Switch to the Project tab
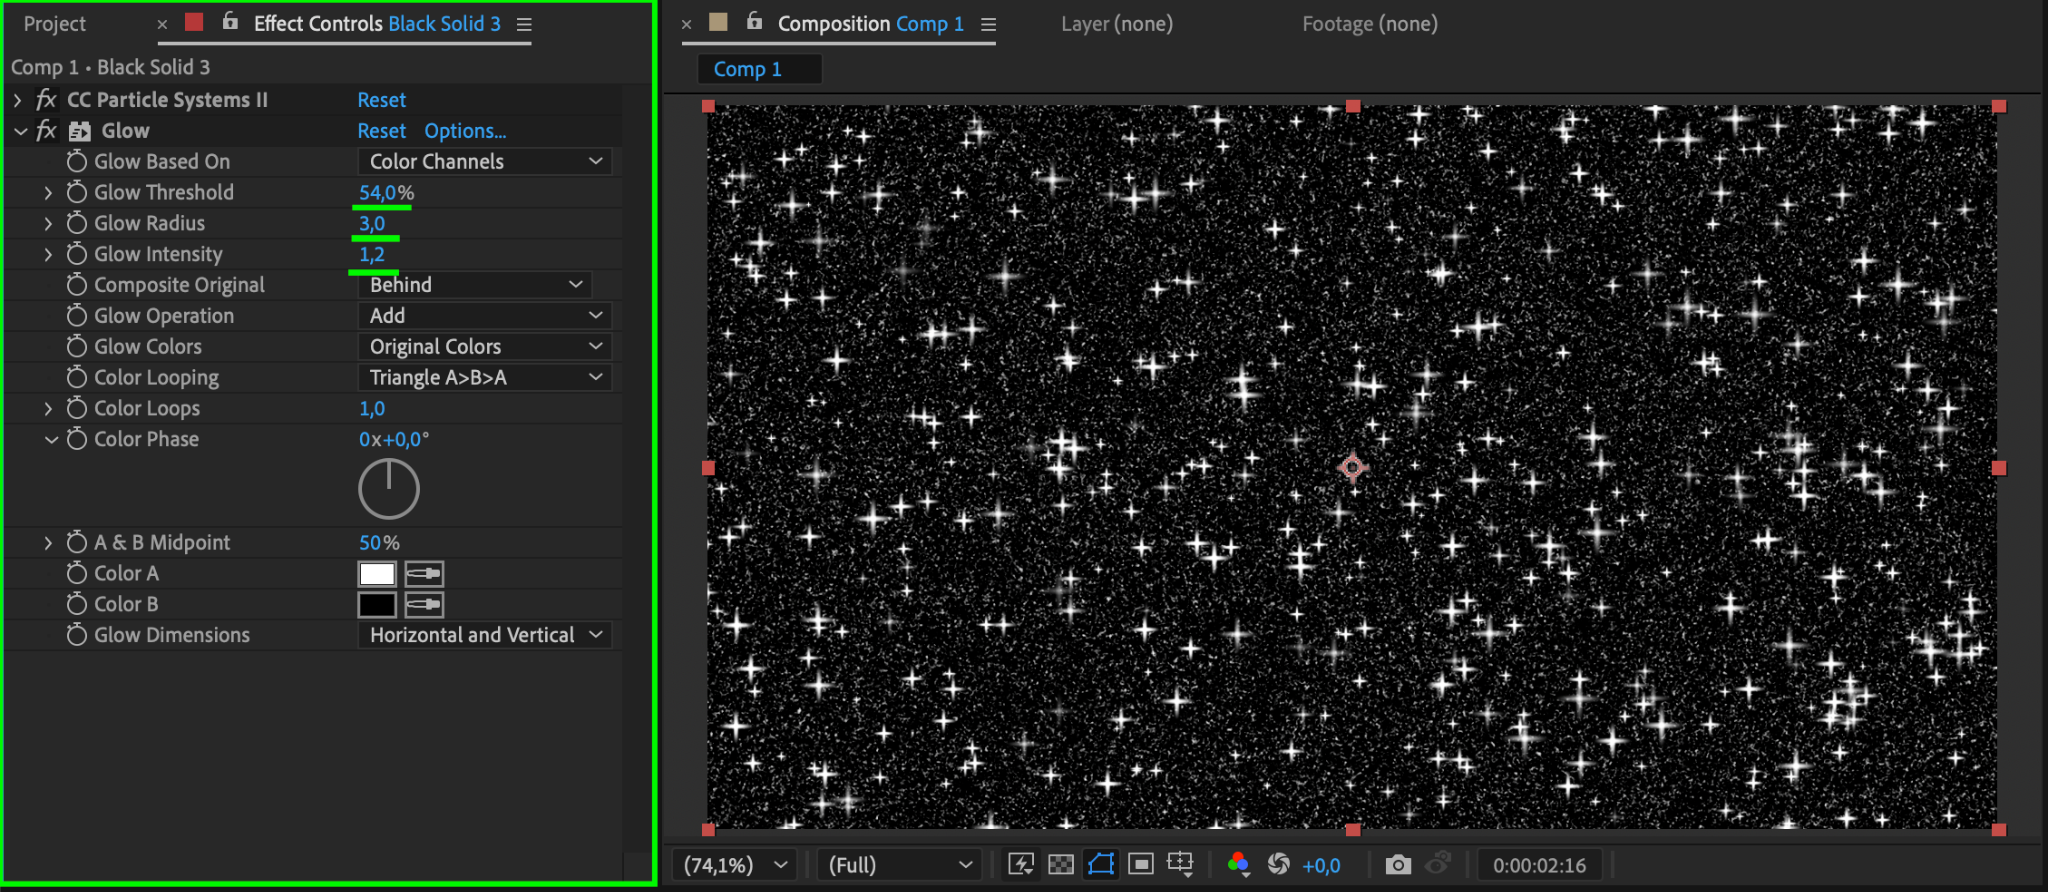2048x892 pixels. (55, 24)
